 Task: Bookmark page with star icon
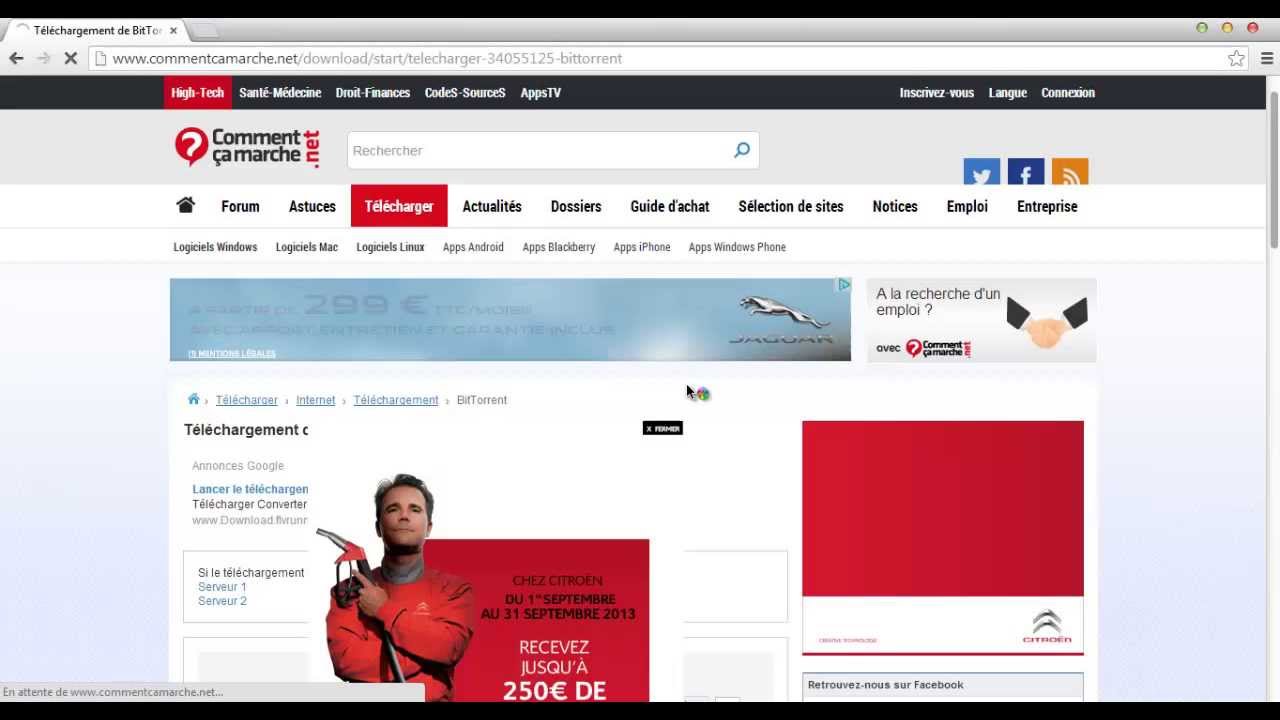click(1237, 58)
